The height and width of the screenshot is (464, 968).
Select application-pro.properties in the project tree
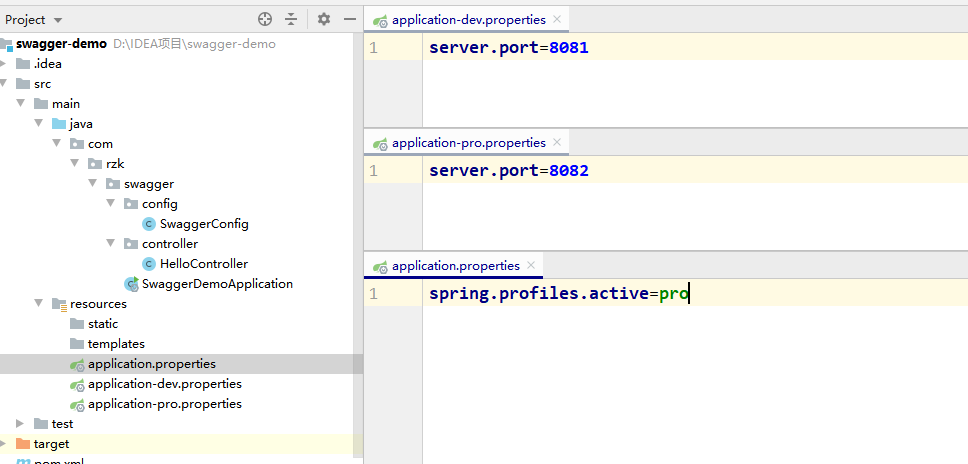[165, 404]
